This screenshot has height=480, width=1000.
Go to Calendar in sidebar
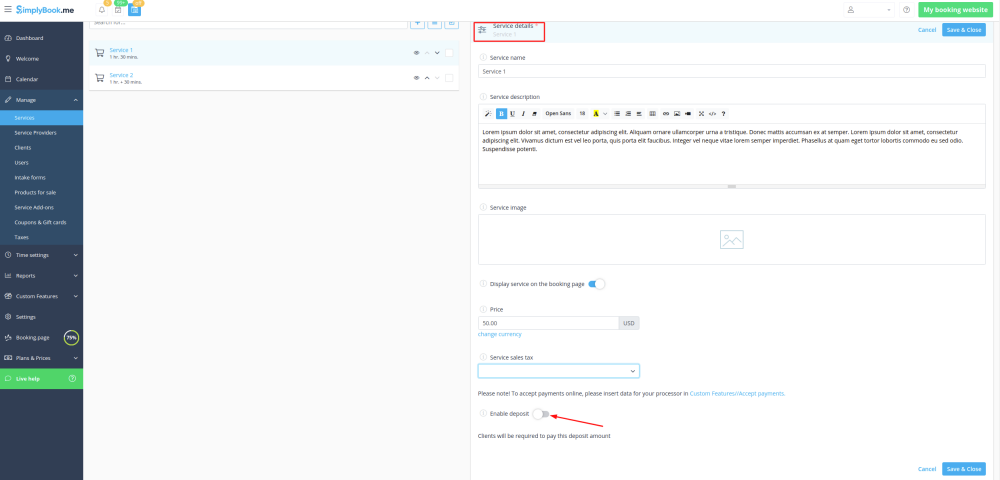pos(26,79)
